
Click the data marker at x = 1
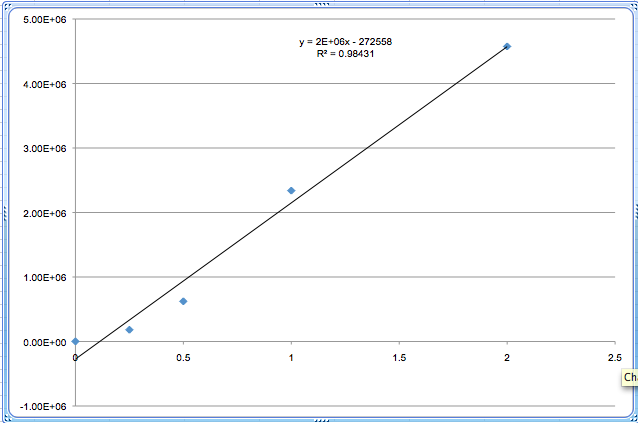pyautogui.click(x=291, y=190)
